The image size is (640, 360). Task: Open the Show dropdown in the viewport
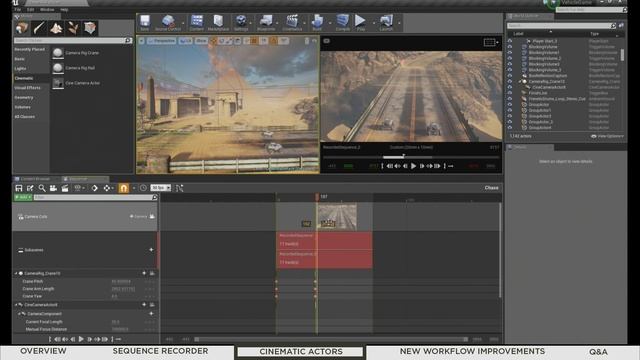[201, 41]
